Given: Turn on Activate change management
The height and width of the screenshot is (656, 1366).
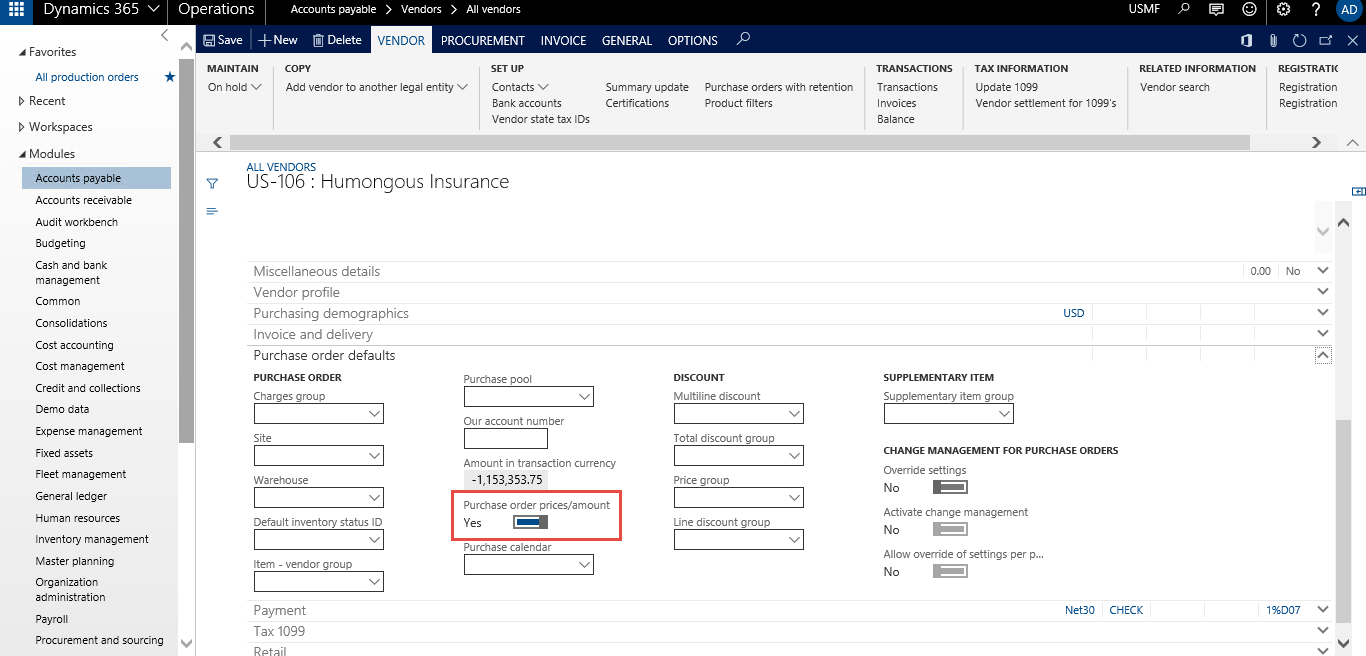Looking at the screenshot, I should [x=949, y=529].
